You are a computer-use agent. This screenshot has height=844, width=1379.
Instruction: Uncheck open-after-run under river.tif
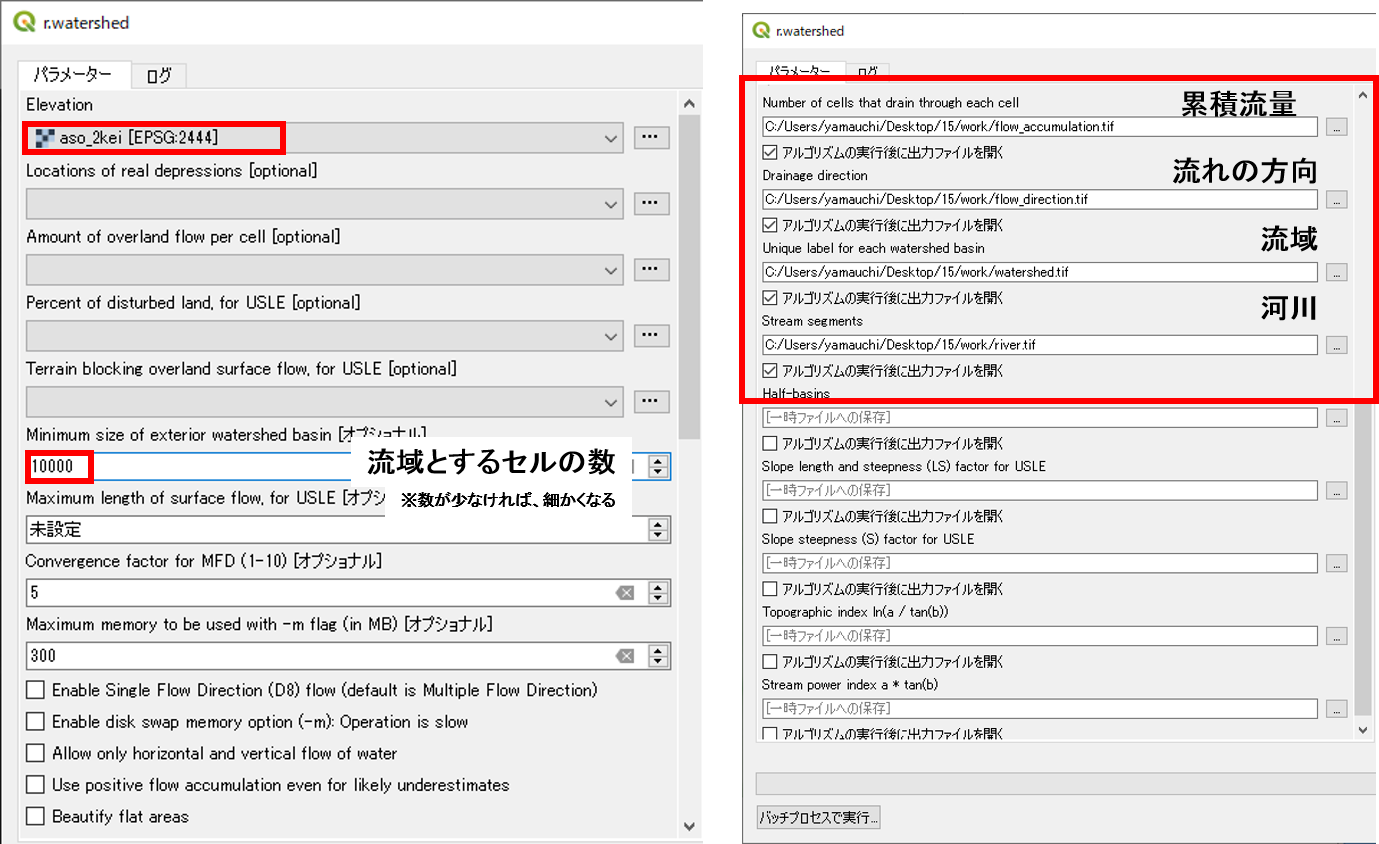point(769,370)
